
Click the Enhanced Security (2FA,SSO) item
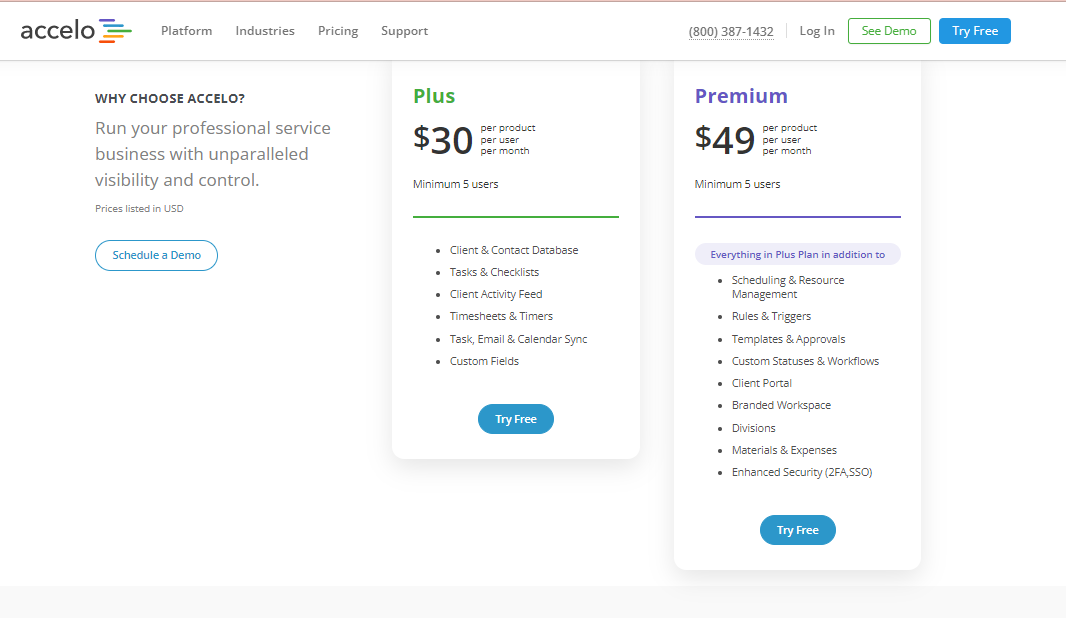802,472
